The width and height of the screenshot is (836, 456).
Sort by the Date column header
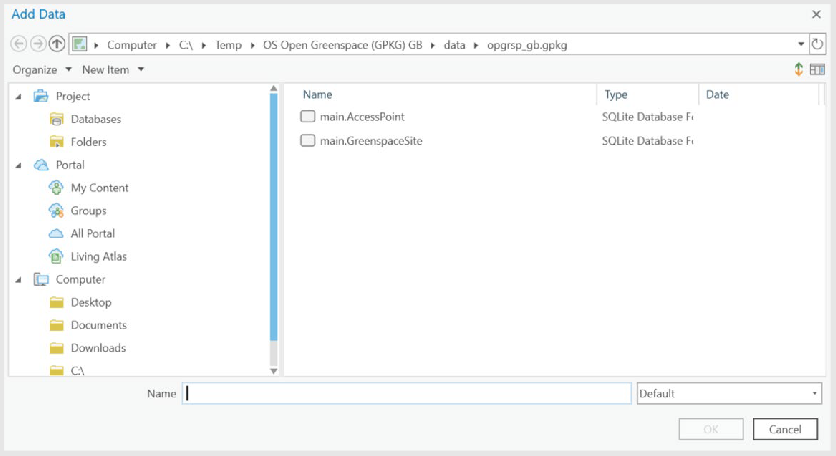(717, 94)
